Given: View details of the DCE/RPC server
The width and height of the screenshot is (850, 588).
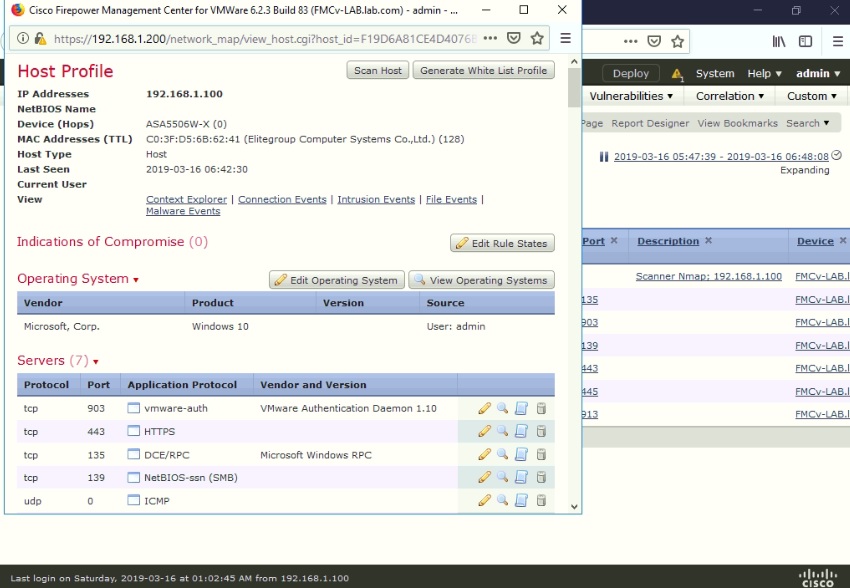Looking at the screenshot, I should (503, 455).
